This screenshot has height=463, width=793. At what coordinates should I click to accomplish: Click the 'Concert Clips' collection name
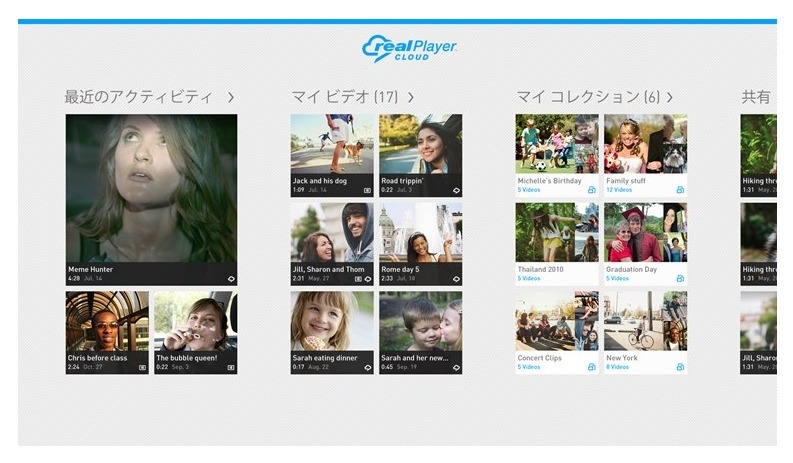click(x=540, y=358)
